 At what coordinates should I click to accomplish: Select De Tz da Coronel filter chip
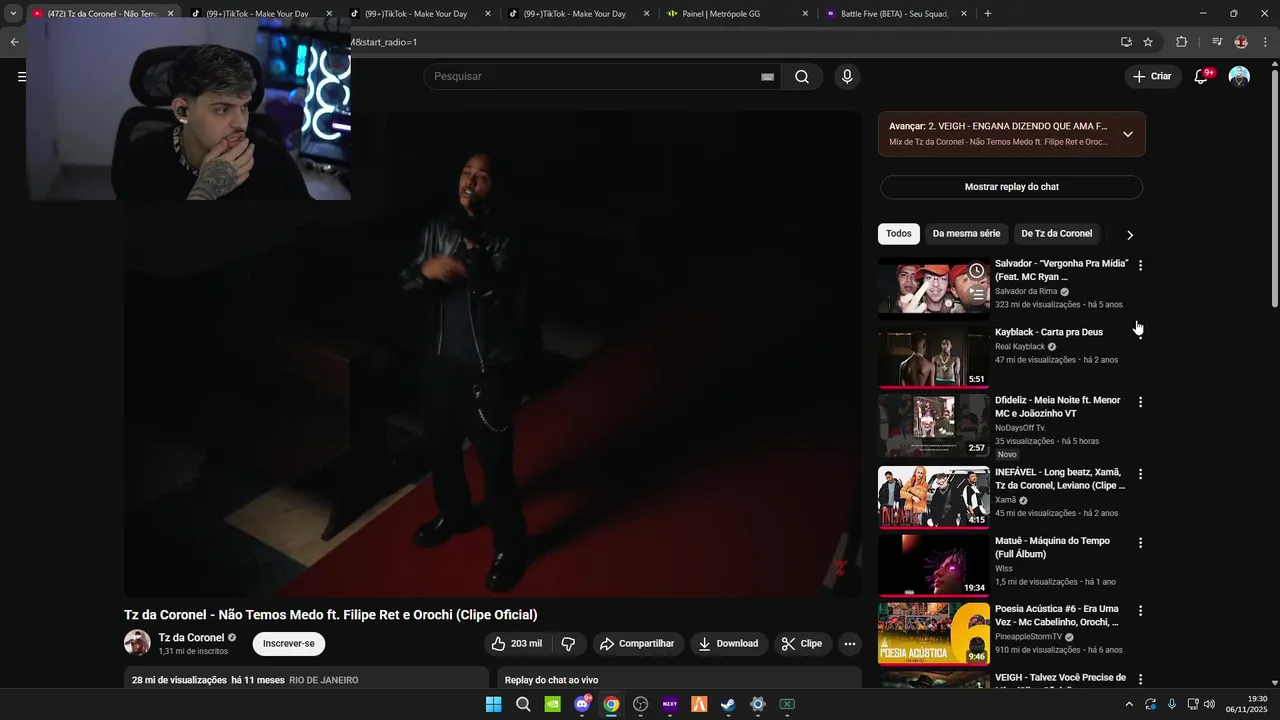pos(1056,234)
